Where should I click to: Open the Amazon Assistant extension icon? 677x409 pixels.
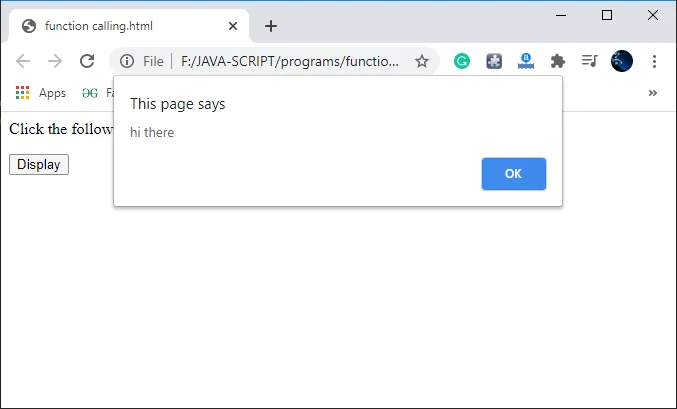click(526, 61)
